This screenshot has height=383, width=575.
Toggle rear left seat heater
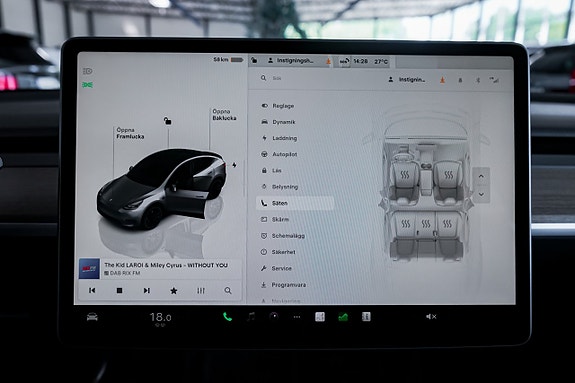tap(406, 223)
